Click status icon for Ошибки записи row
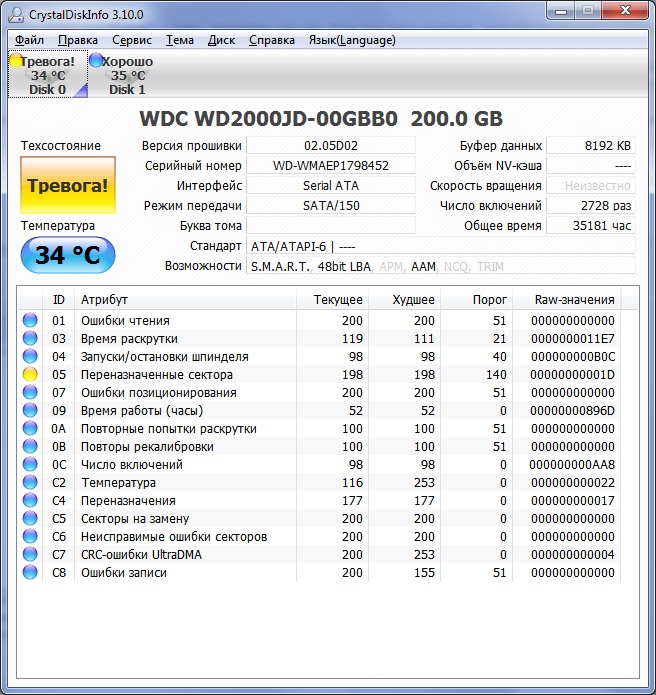The height and width of the screenshot is (695, 656). tap(30, 572)
